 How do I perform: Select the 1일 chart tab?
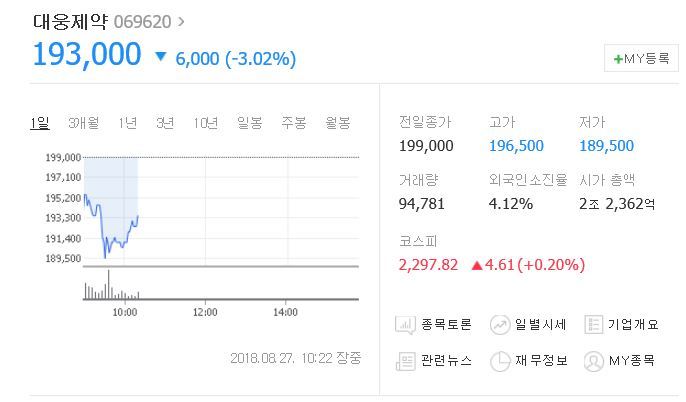[x=39, y=123]
